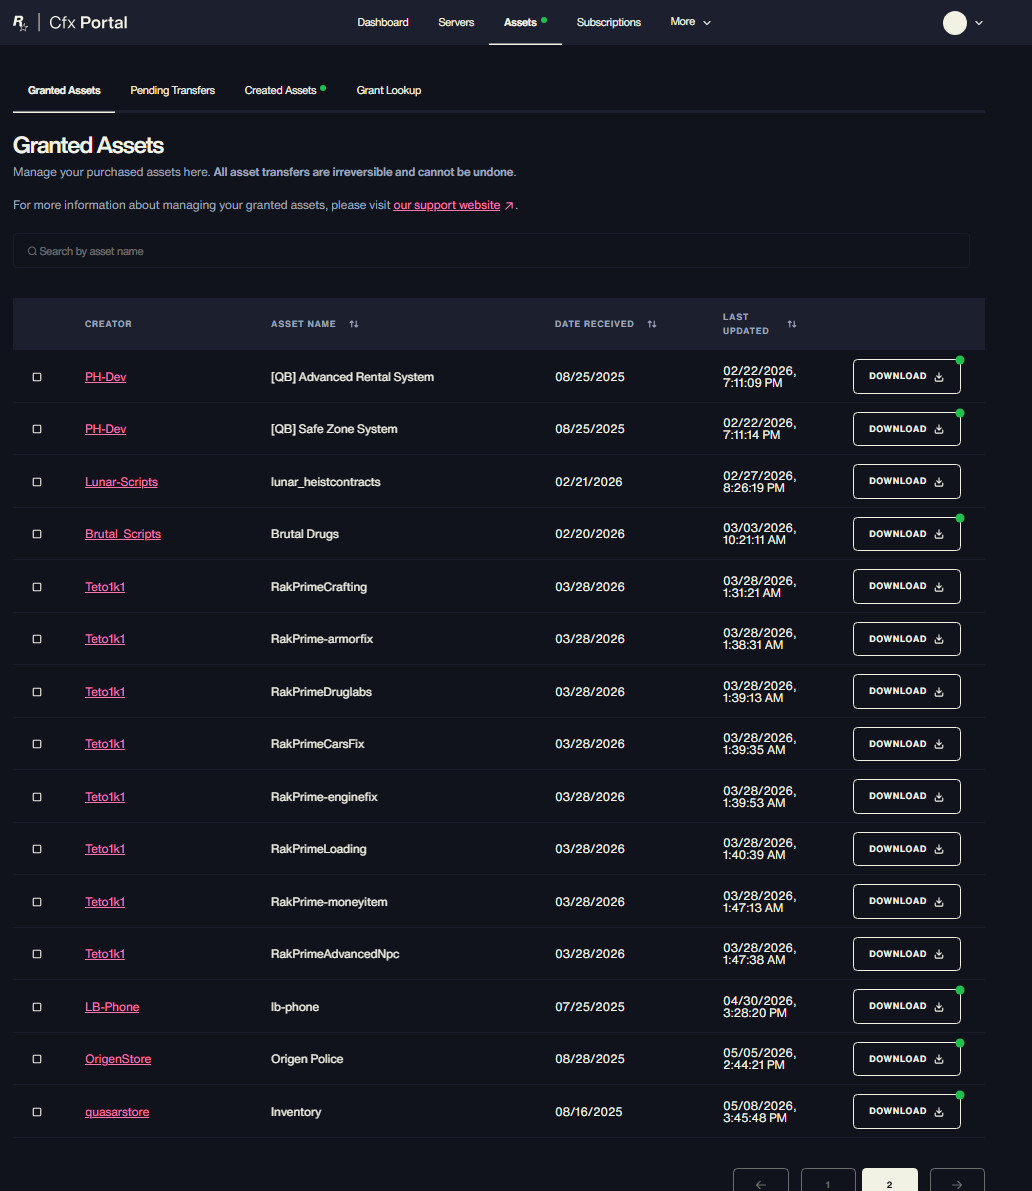Check the lb-phone row checkbox

(x=36, y=1007)
